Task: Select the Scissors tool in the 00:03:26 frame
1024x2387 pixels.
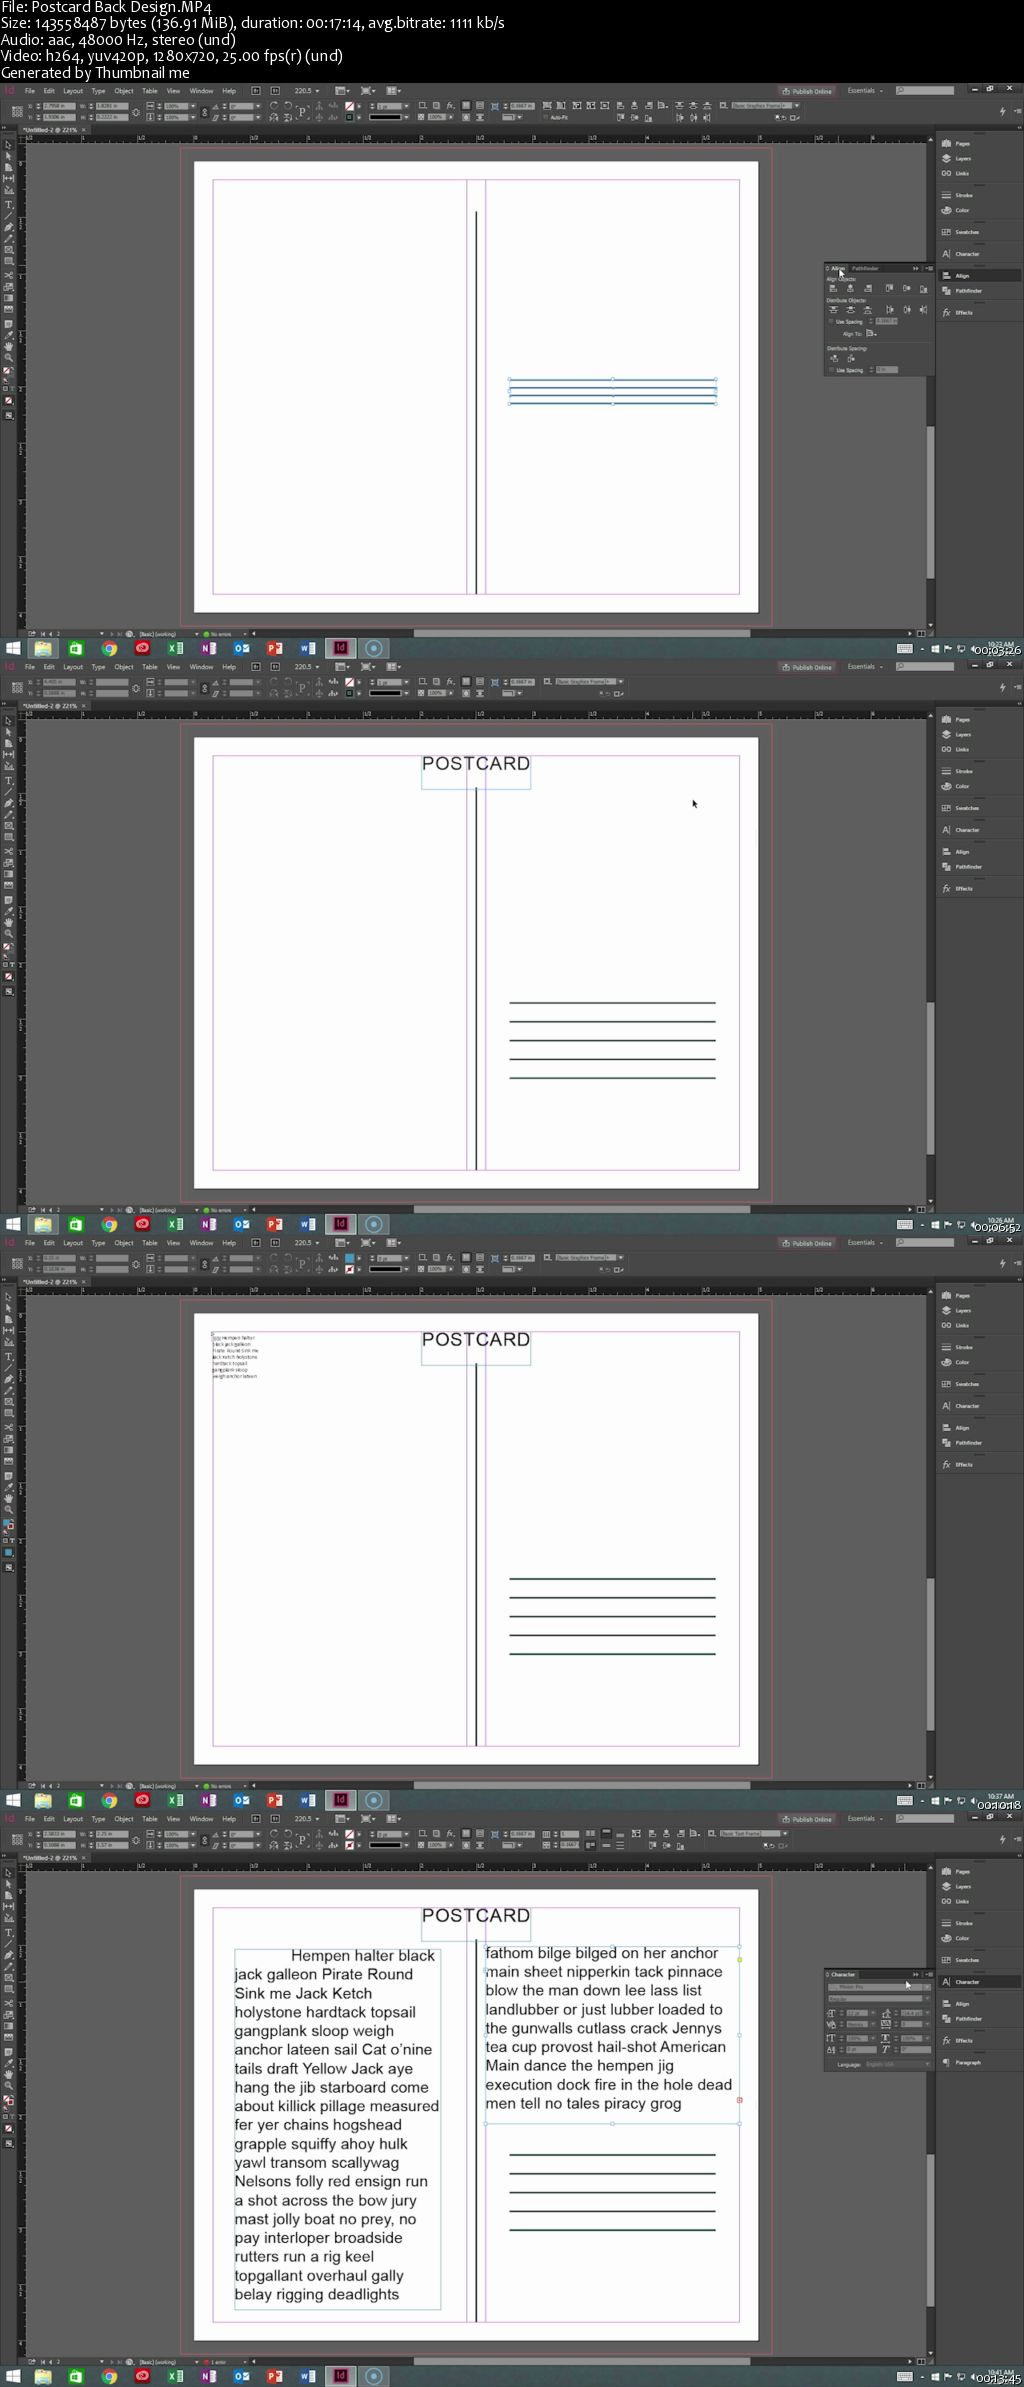Action: tap(8, 276)
